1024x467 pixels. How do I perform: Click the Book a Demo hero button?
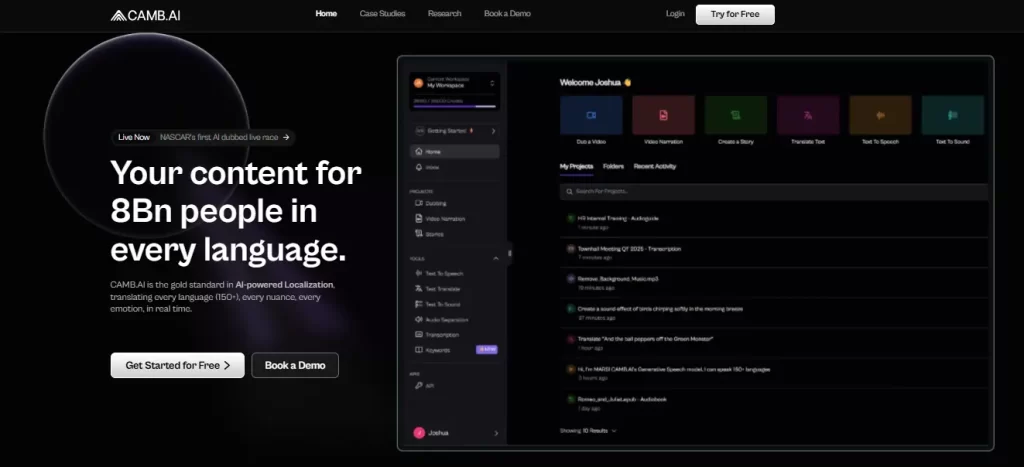pos(294,365)
